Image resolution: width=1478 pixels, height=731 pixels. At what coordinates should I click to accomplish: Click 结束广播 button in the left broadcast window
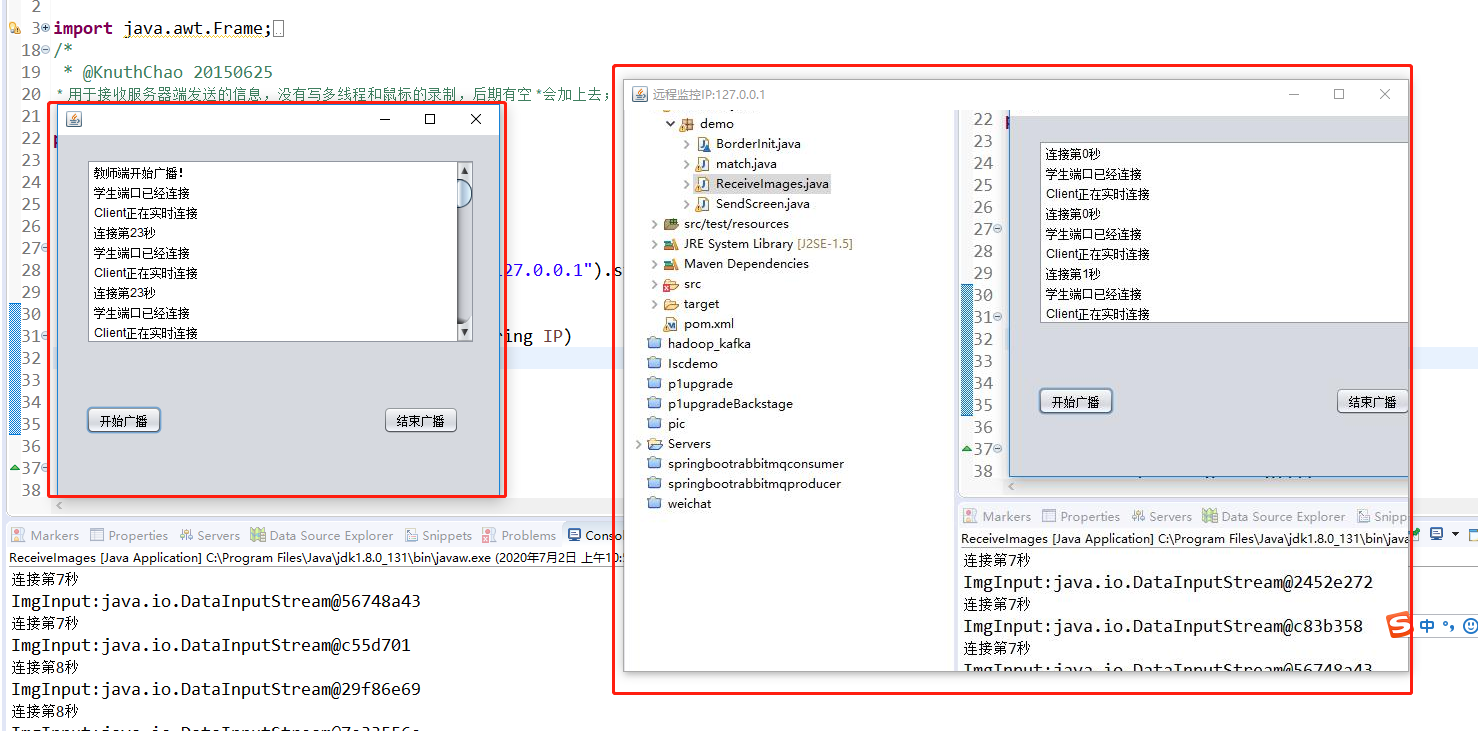coord(421,421)
